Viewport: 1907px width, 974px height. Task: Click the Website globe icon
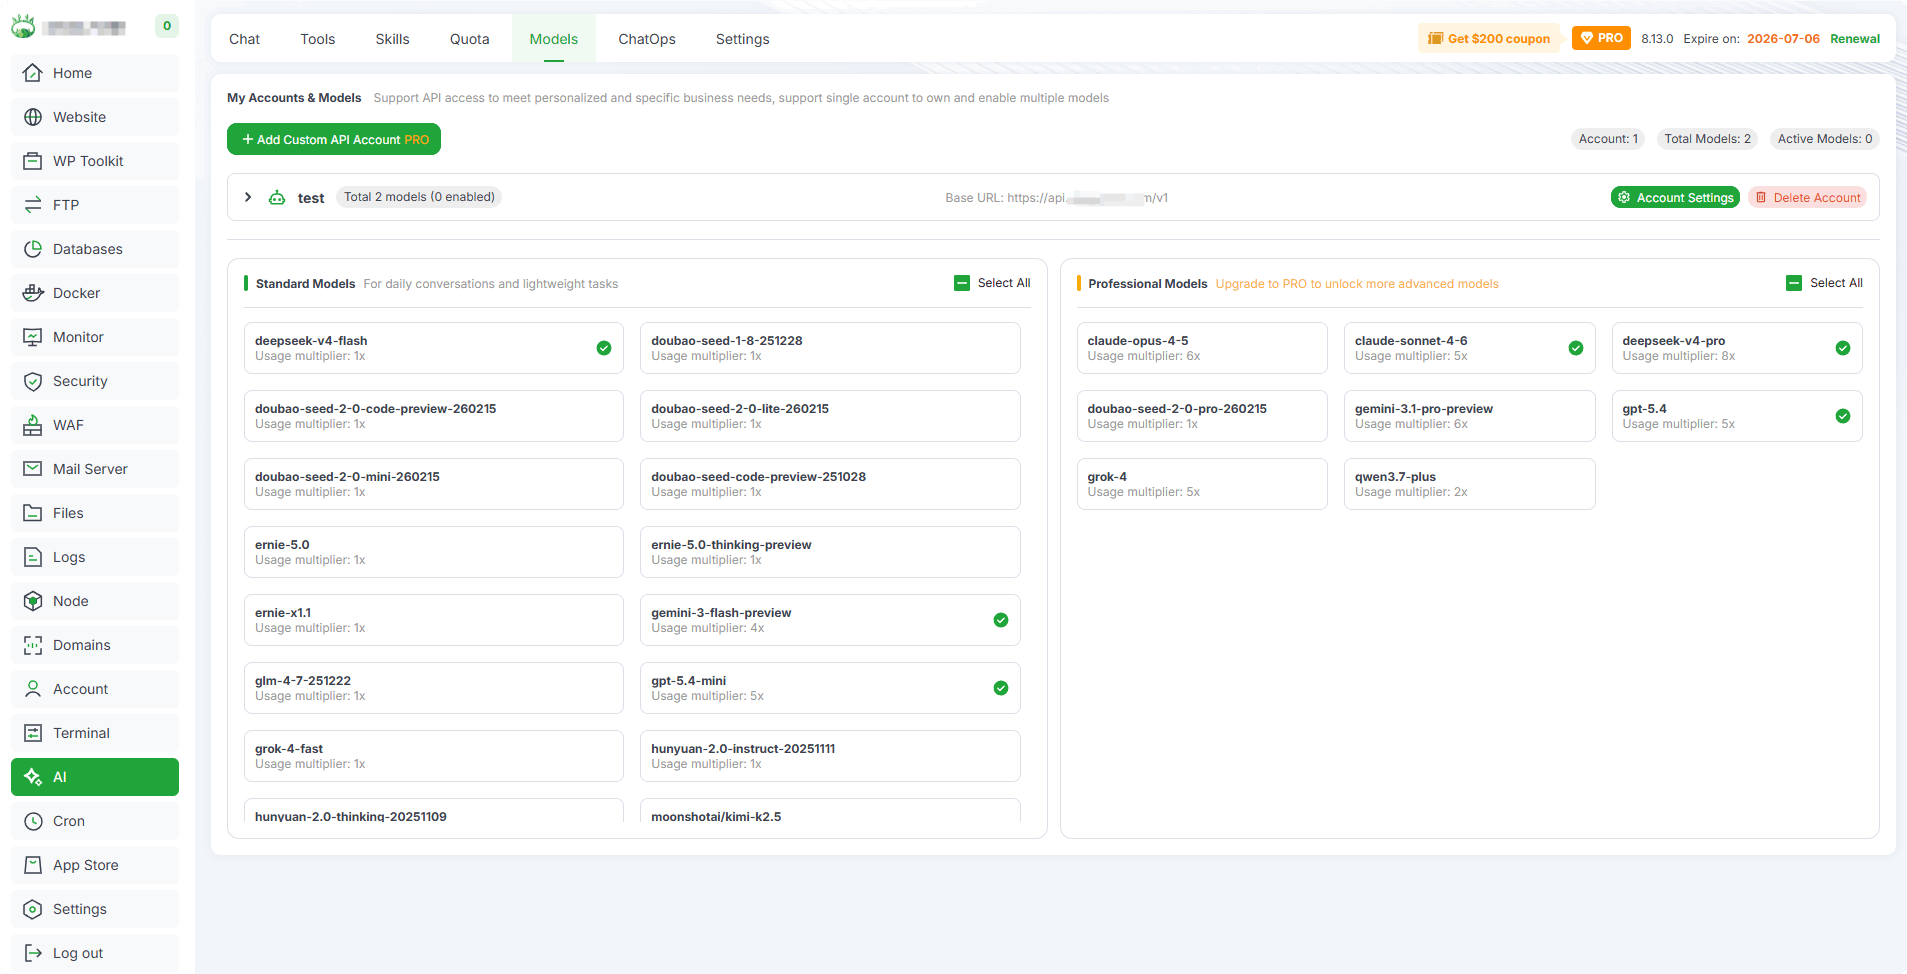[33, 117]
